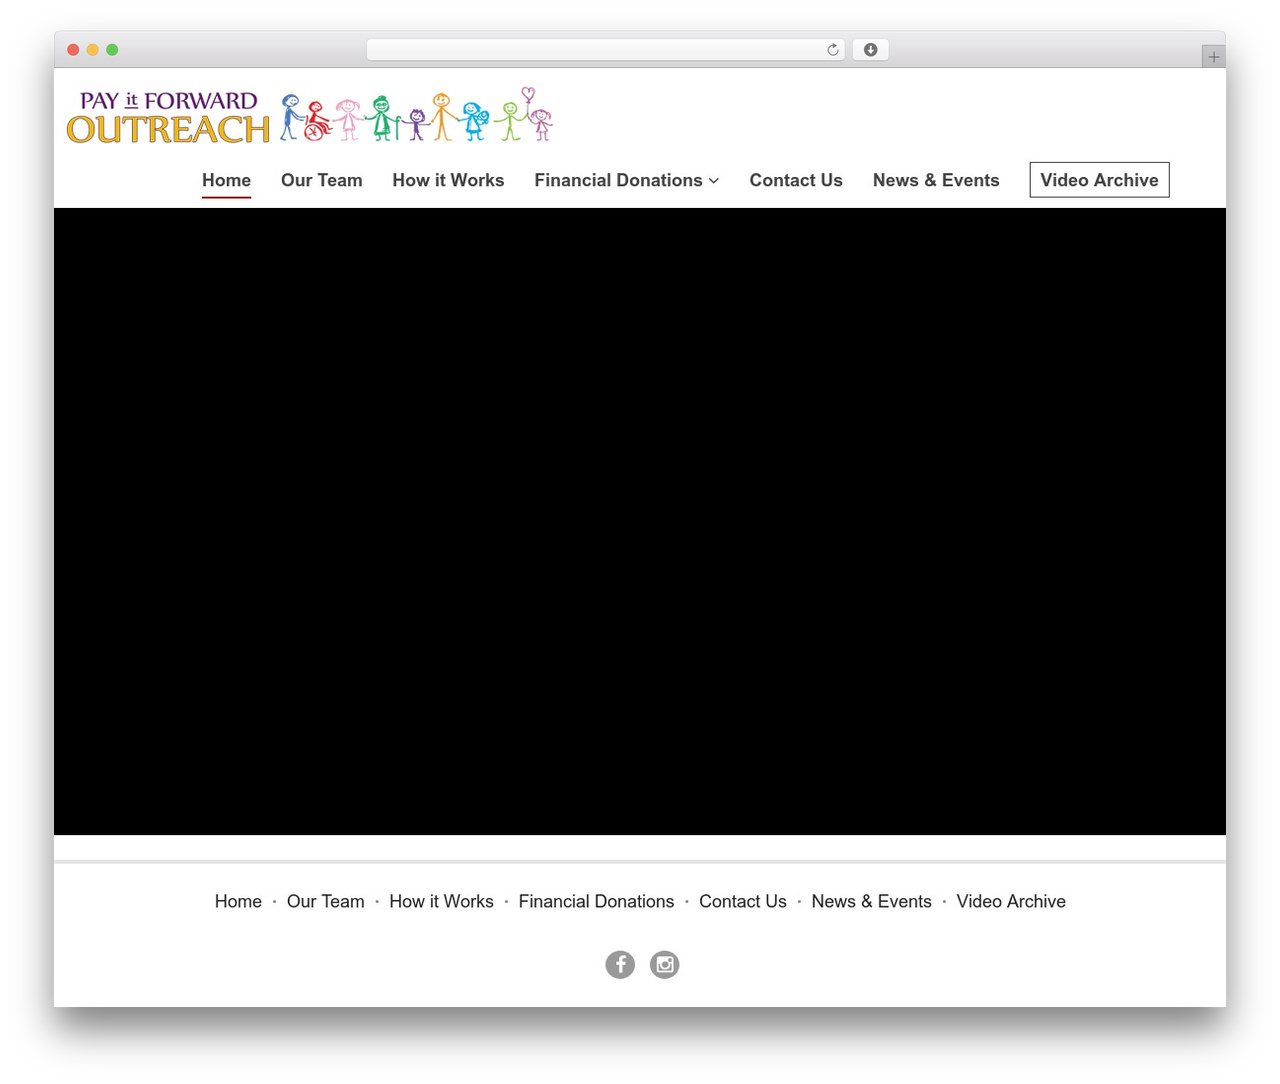This screenshot has height=1084, width=1280.
Task: Follow the footer Contact Us link
Action: click(743, 901)
